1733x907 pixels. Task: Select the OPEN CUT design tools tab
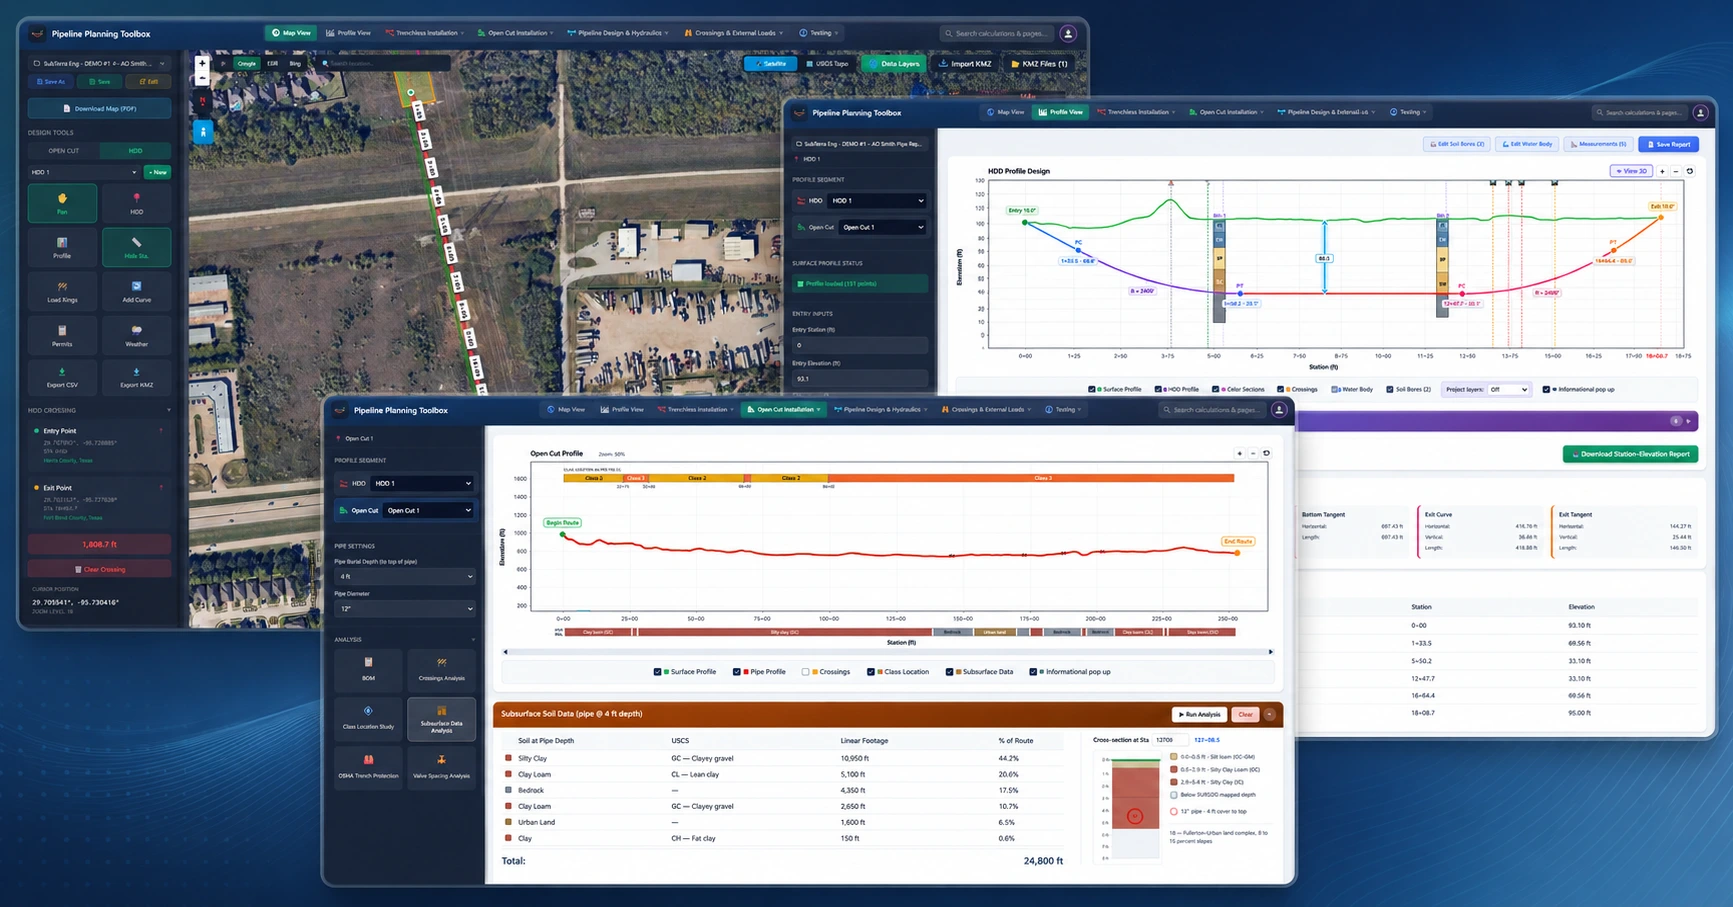coord(64,151)
